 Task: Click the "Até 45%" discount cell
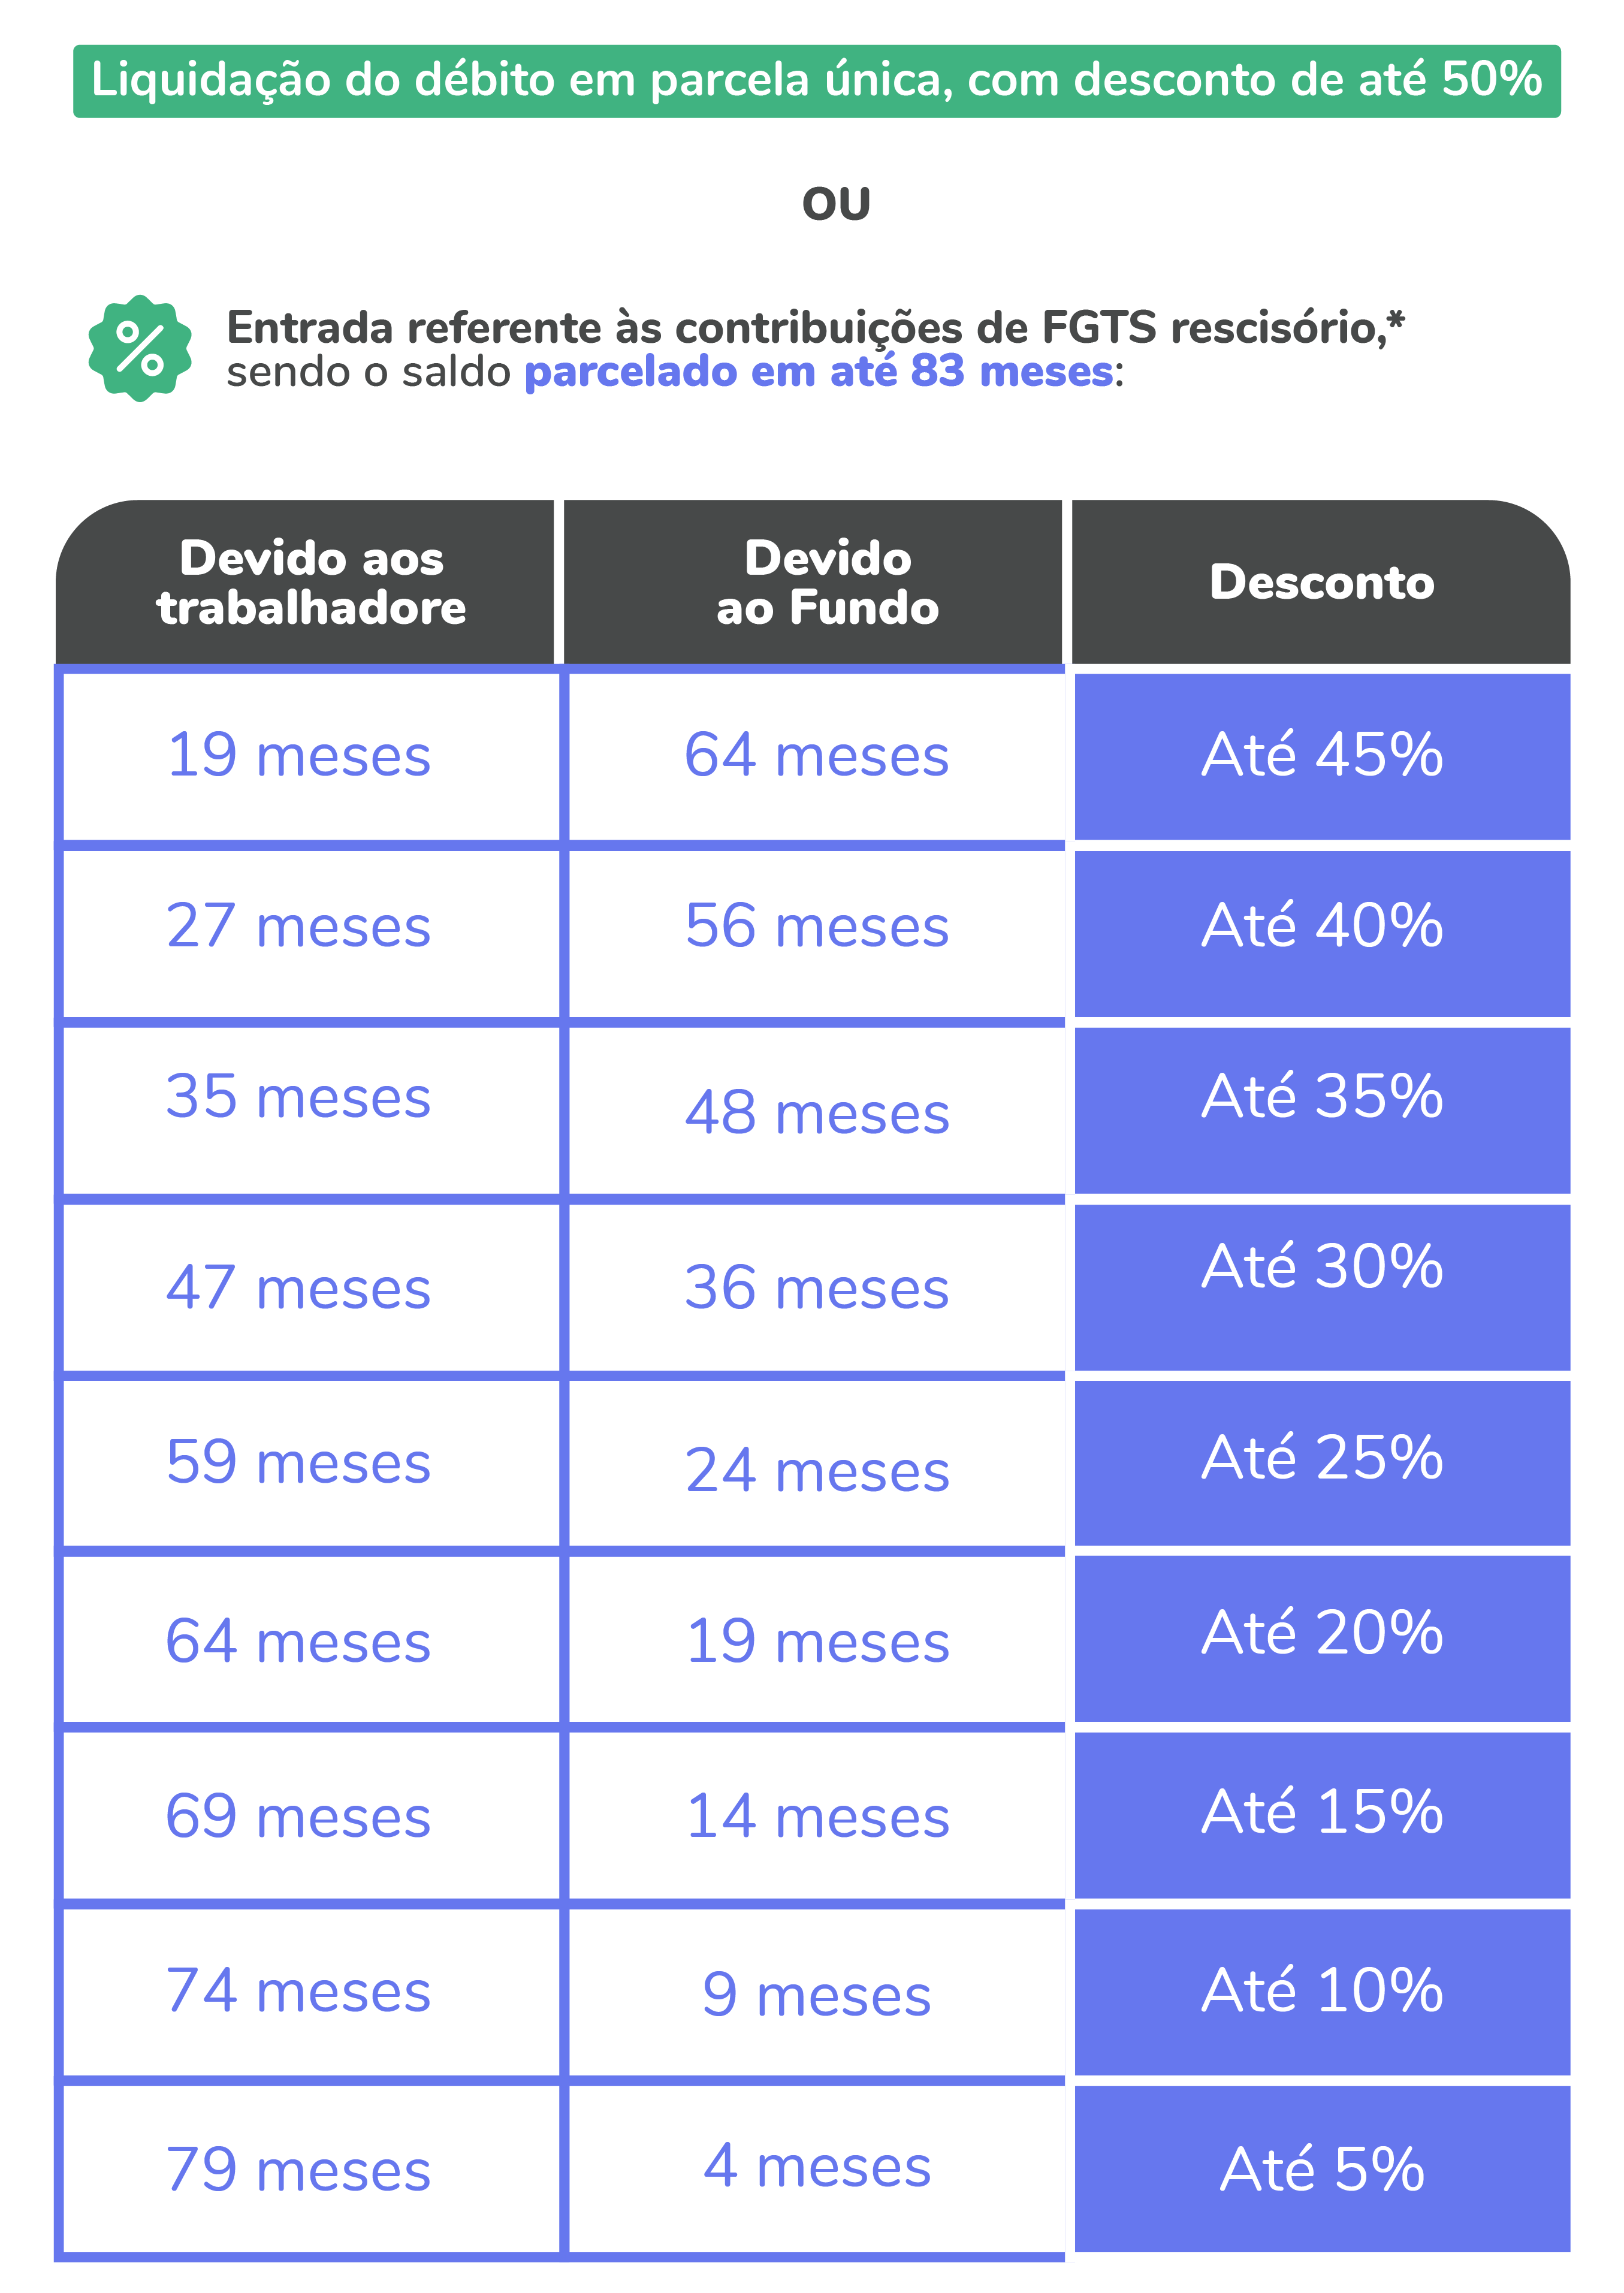(x=1321, y=756)
